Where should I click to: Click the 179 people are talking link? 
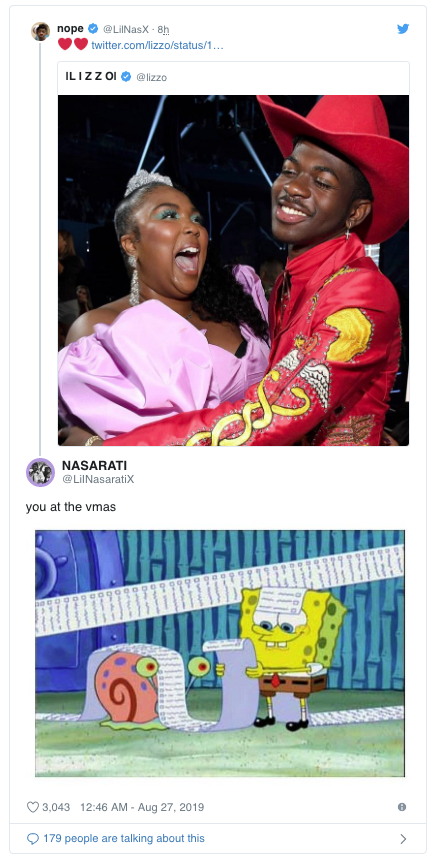pyautogui.click(x=123, y=838)
